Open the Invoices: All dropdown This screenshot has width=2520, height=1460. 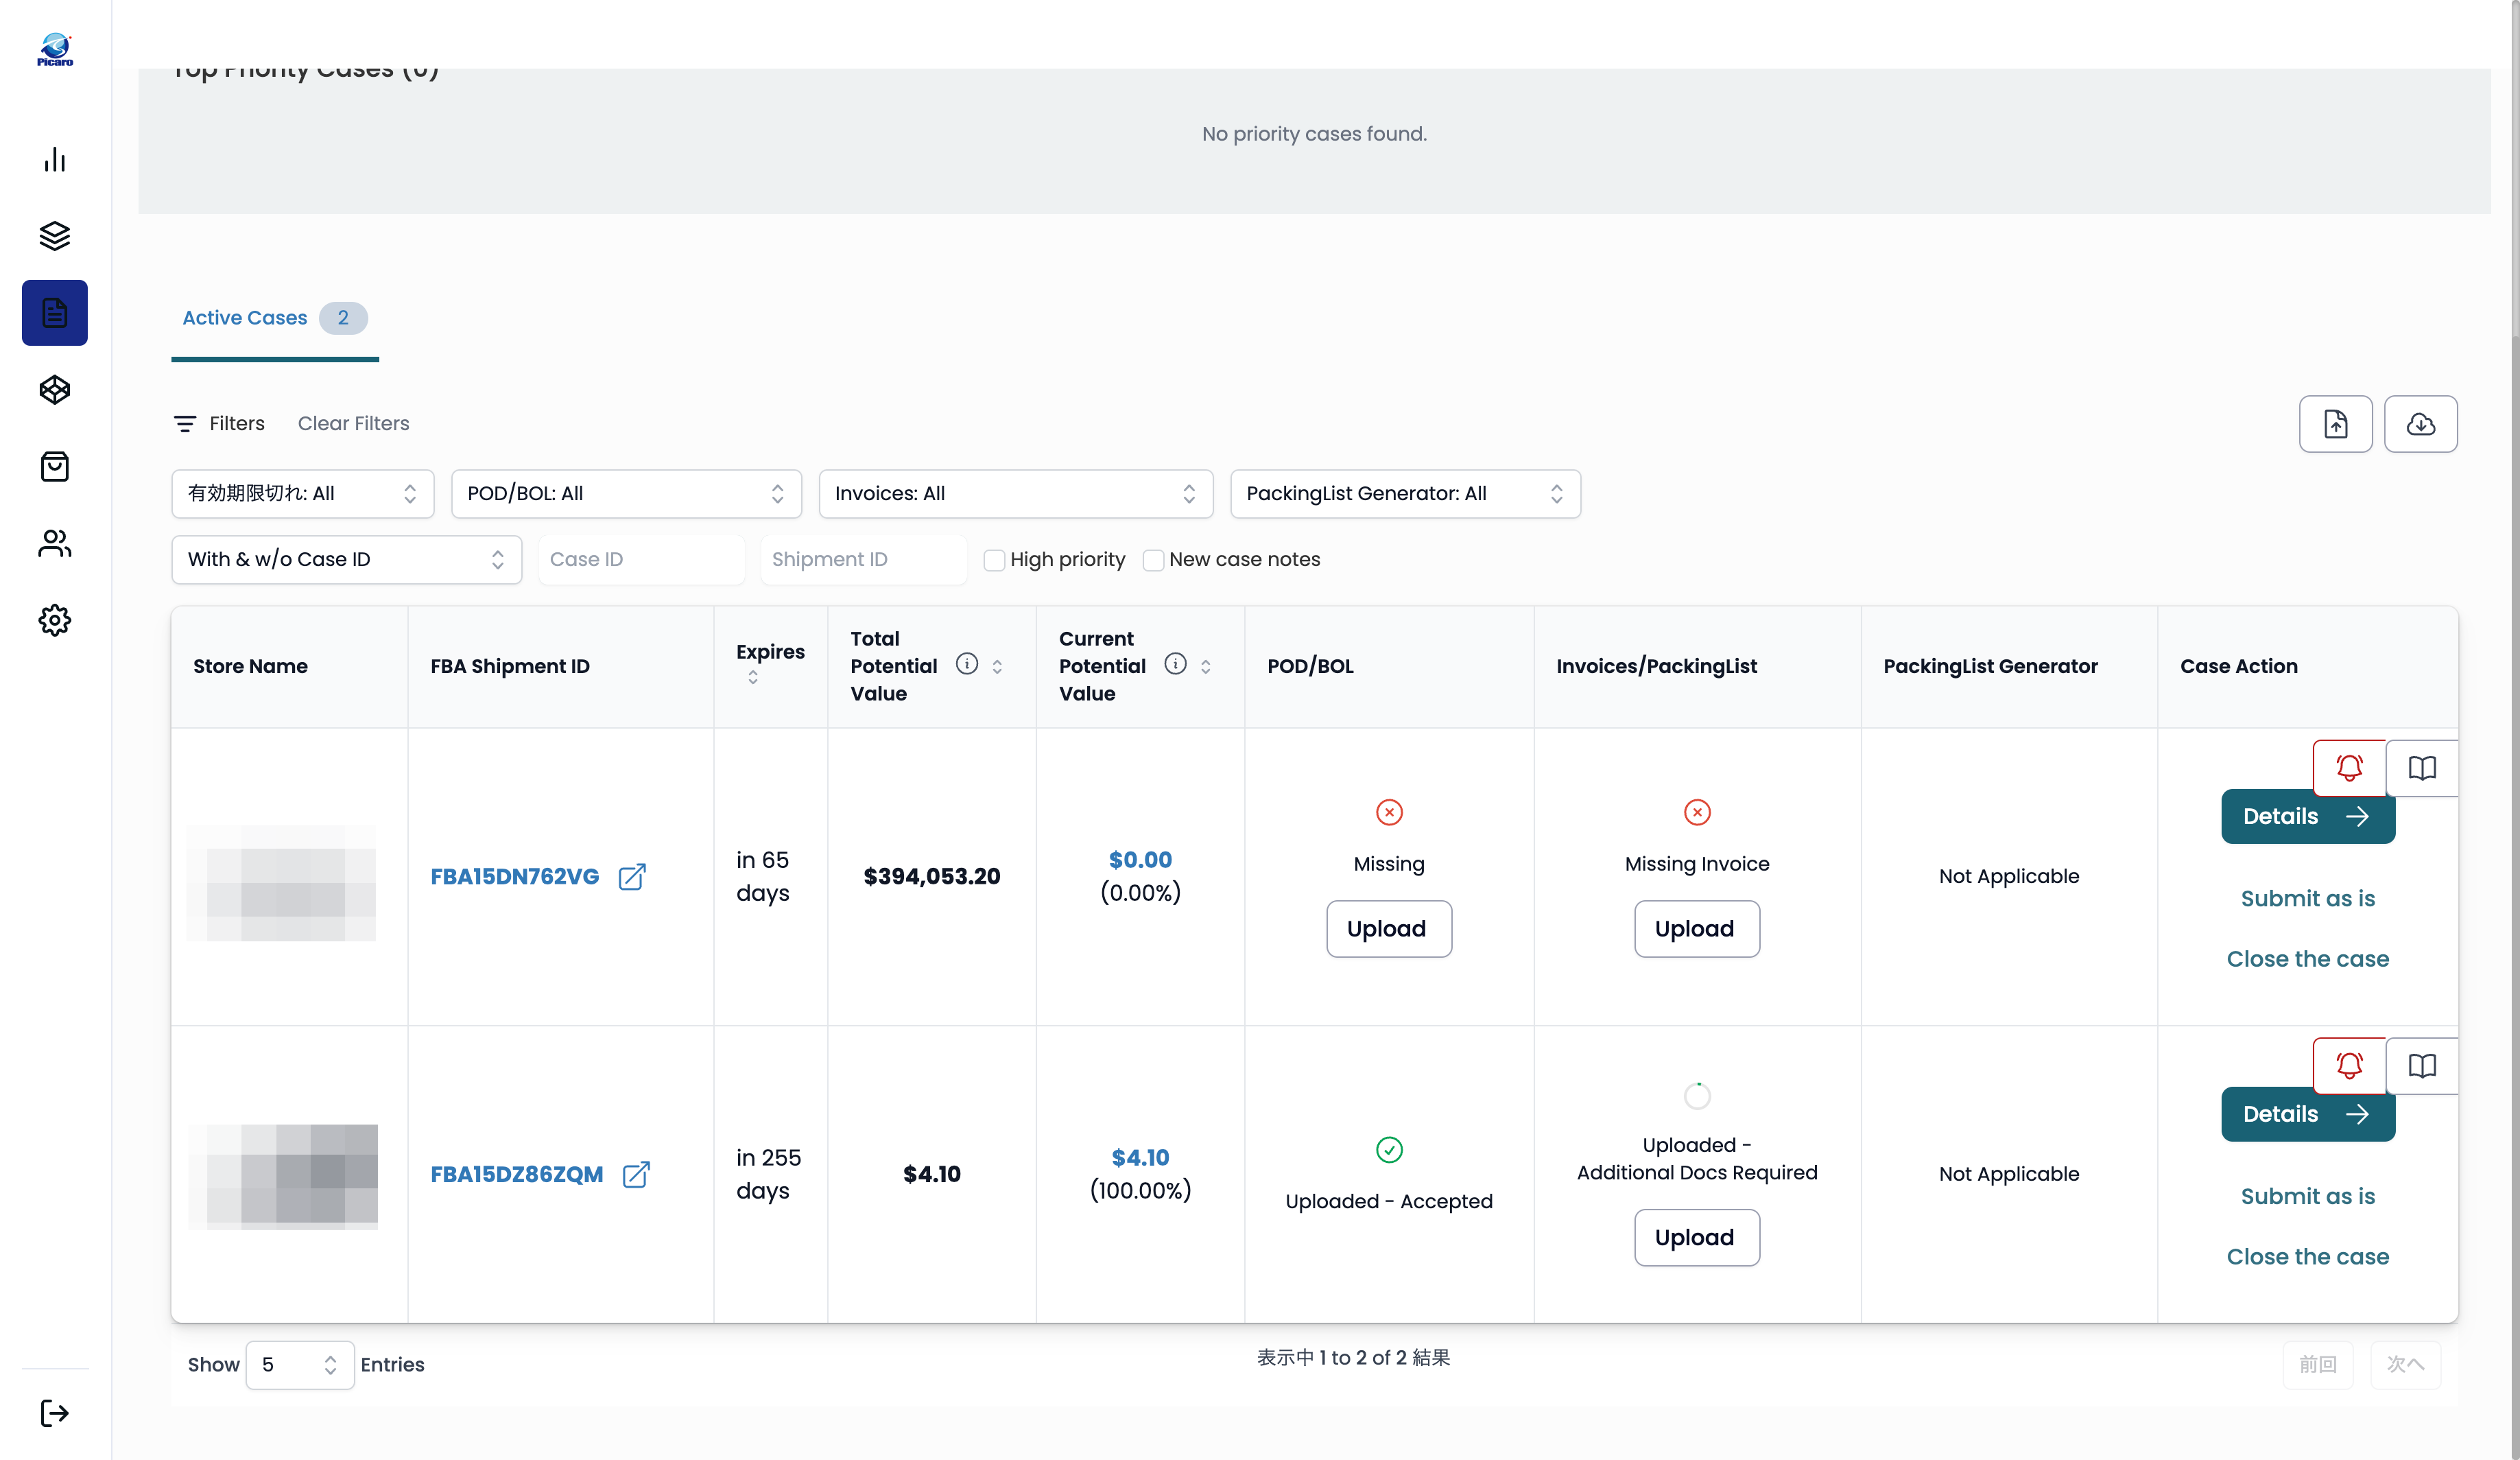1016,494
